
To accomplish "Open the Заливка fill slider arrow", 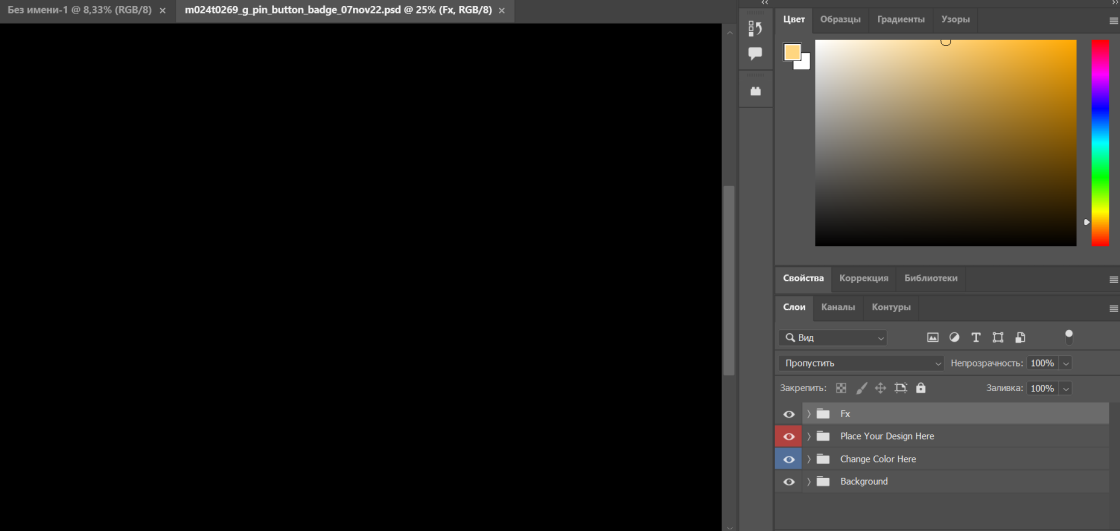I will tap(1066, 388).
